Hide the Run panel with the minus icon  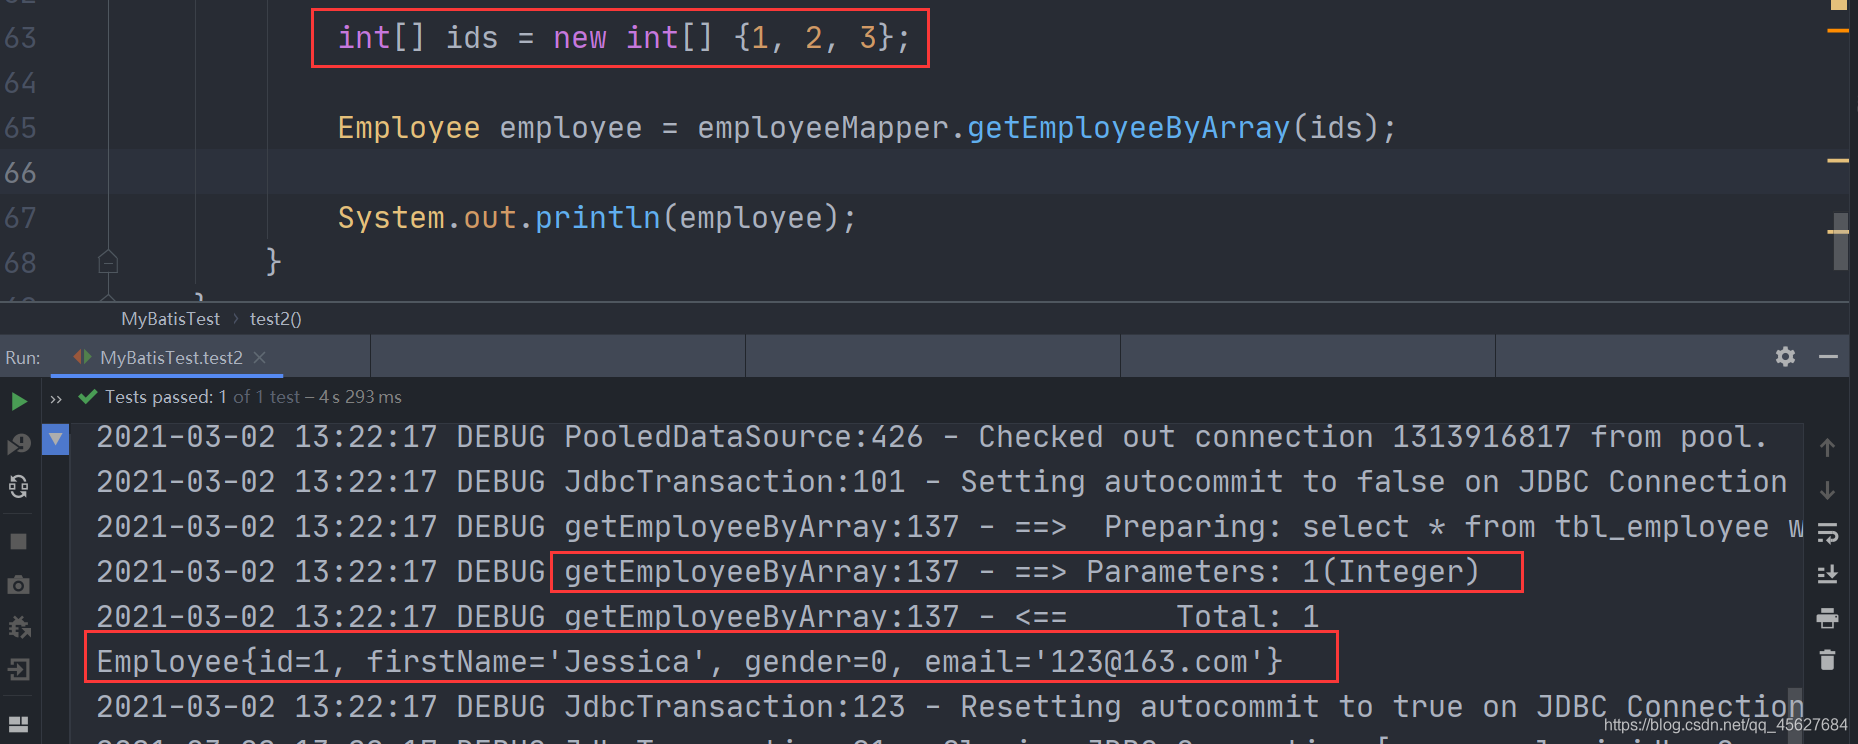(1828, 356)
